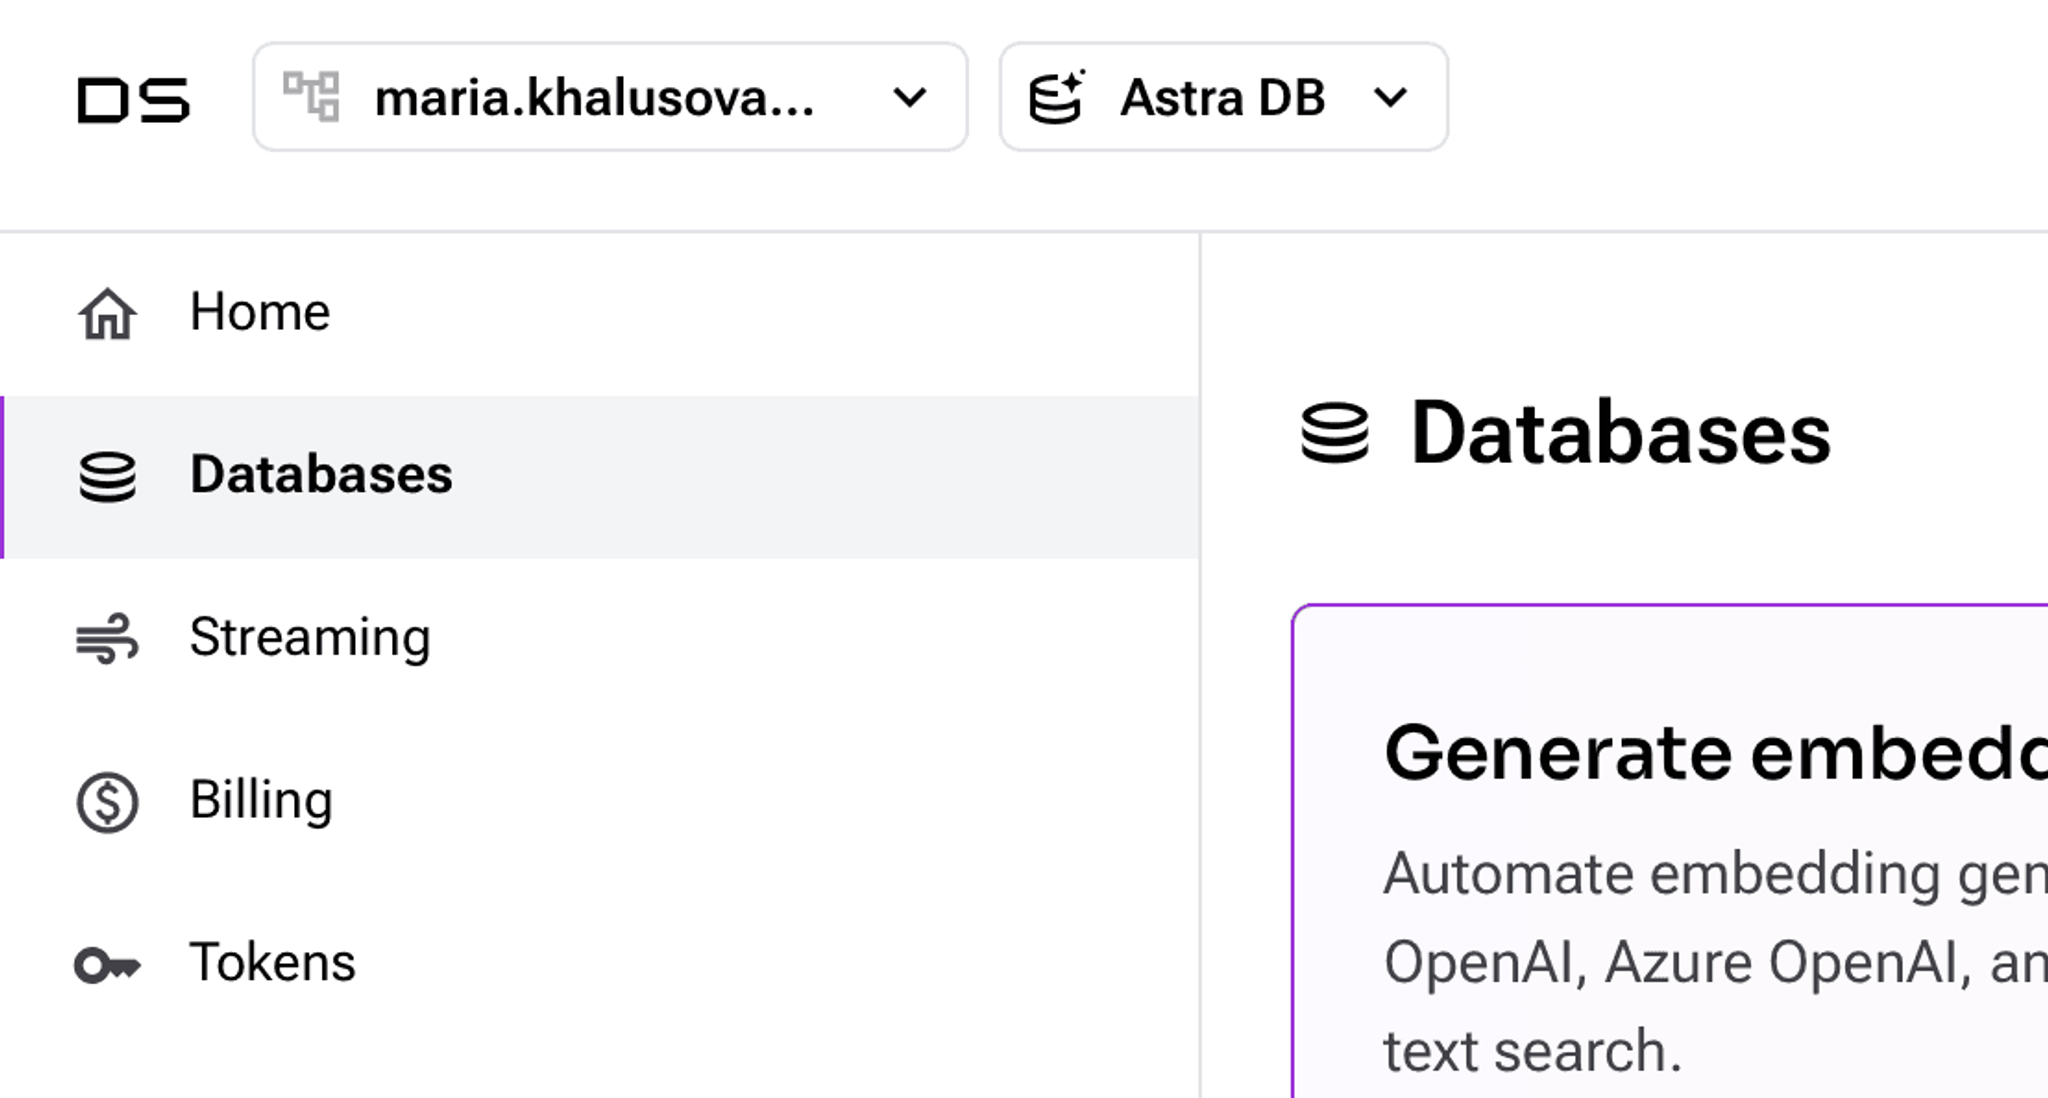Click the Databases stack icon in sidebar
Viewport: 2048px width, 1098px height.
[x=107, y=476]
